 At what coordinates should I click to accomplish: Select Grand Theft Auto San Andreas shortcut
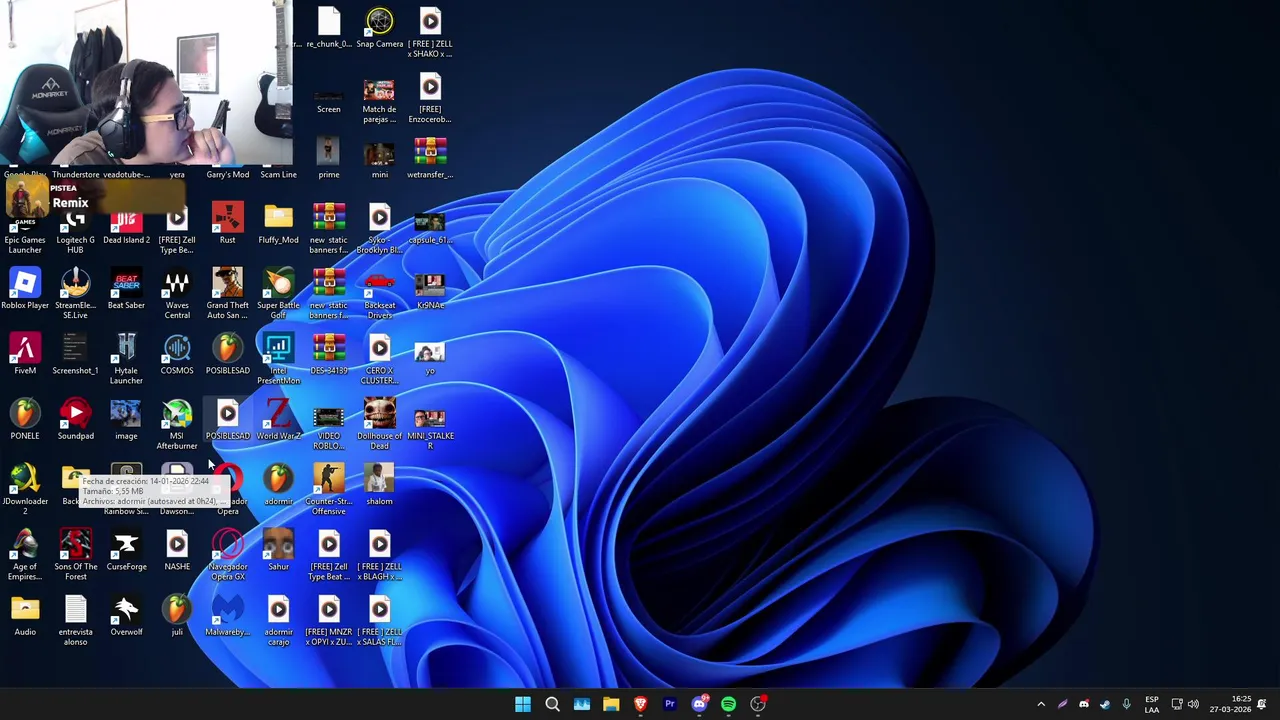pos(227,295)
